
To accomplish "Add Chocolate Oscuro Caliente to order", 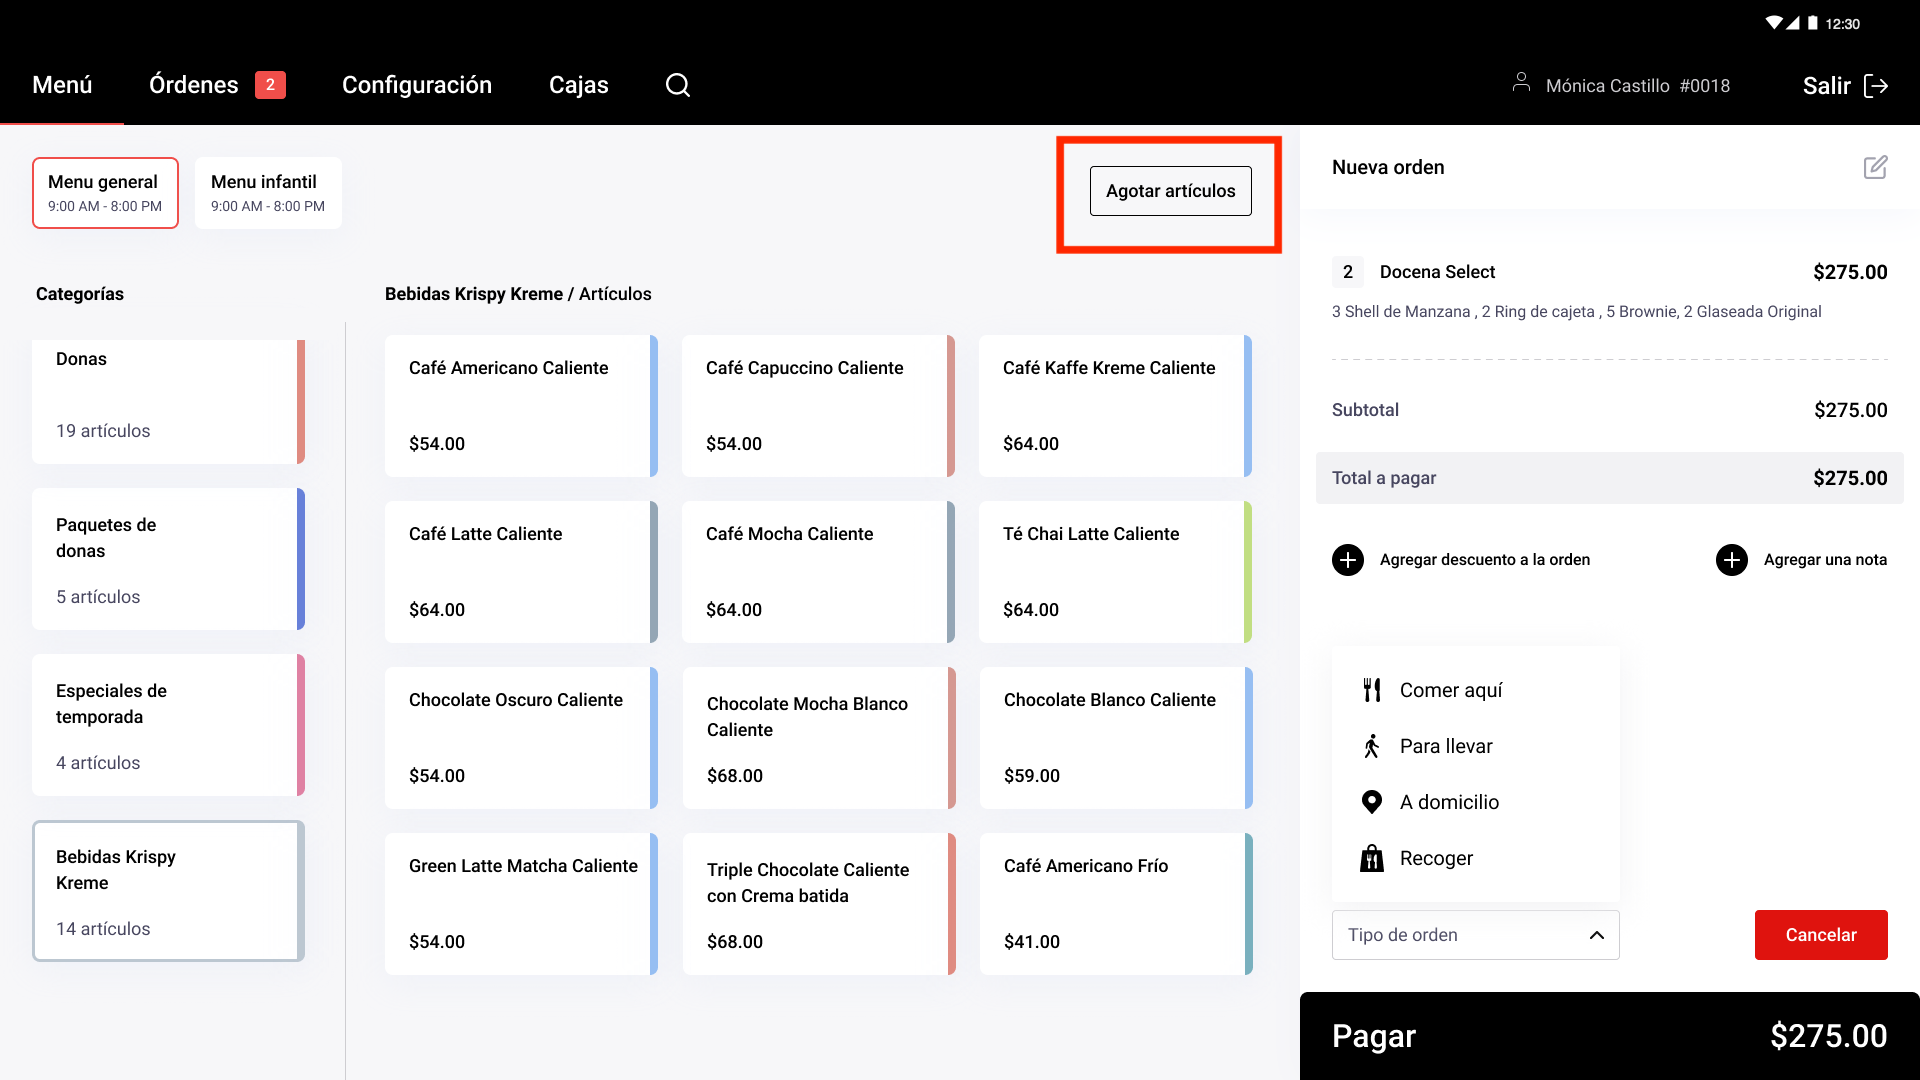I will pyautogui.click(x=521, y=738).
